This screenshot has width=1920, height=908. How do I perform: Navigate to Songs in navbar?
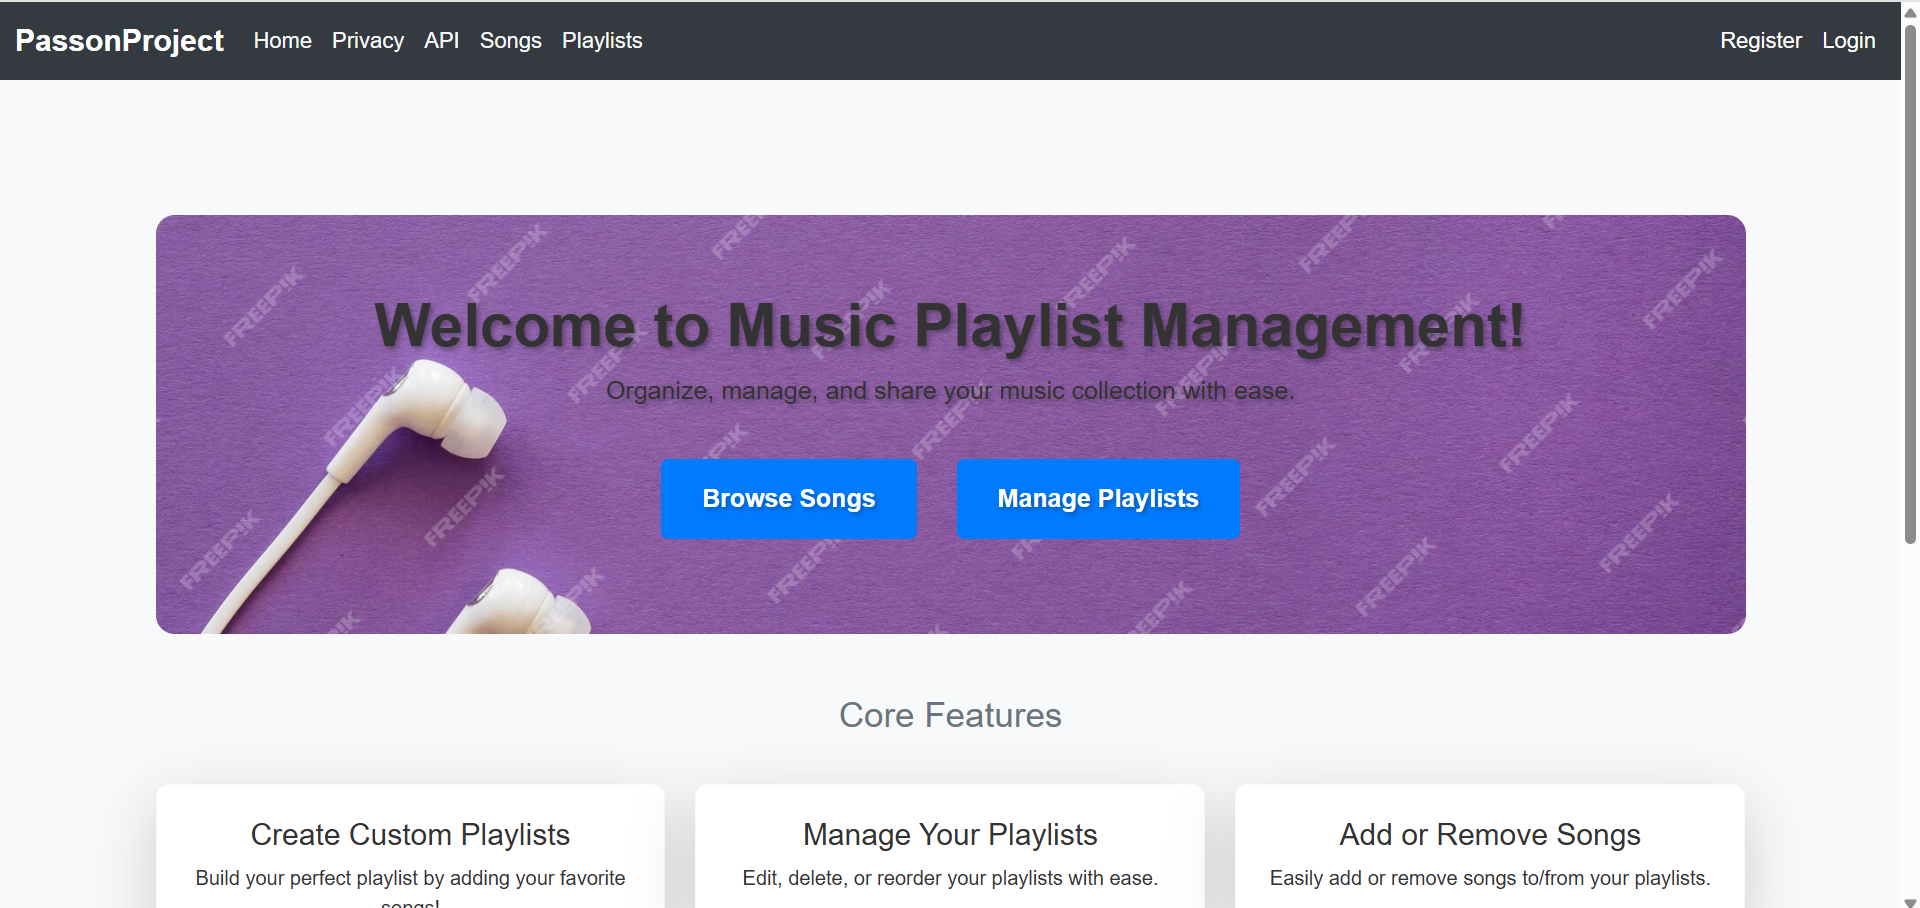tap(510, 40)
